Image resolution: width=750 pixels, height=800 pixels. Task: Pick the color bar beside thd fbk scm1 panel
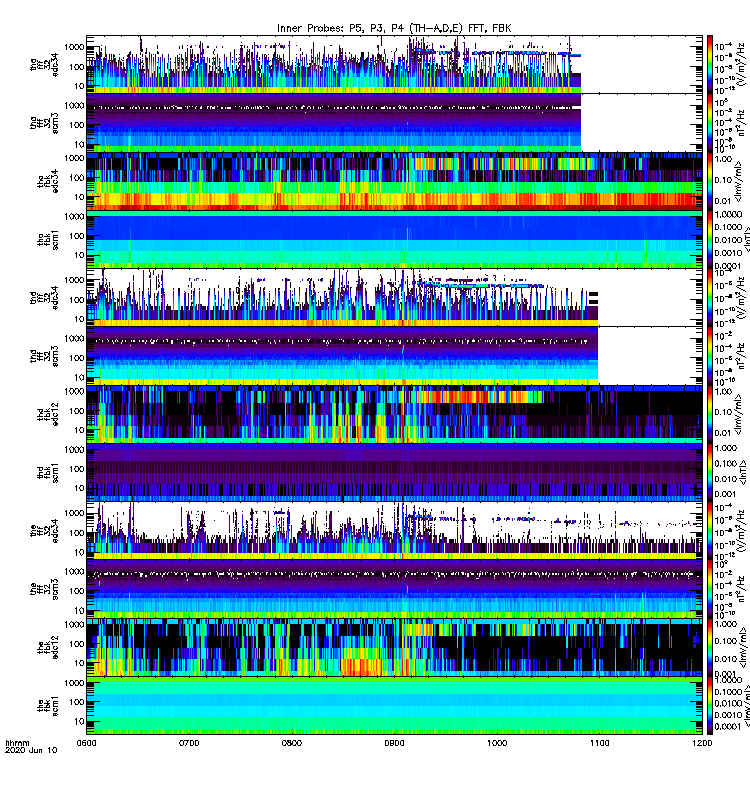coord(710,472)
